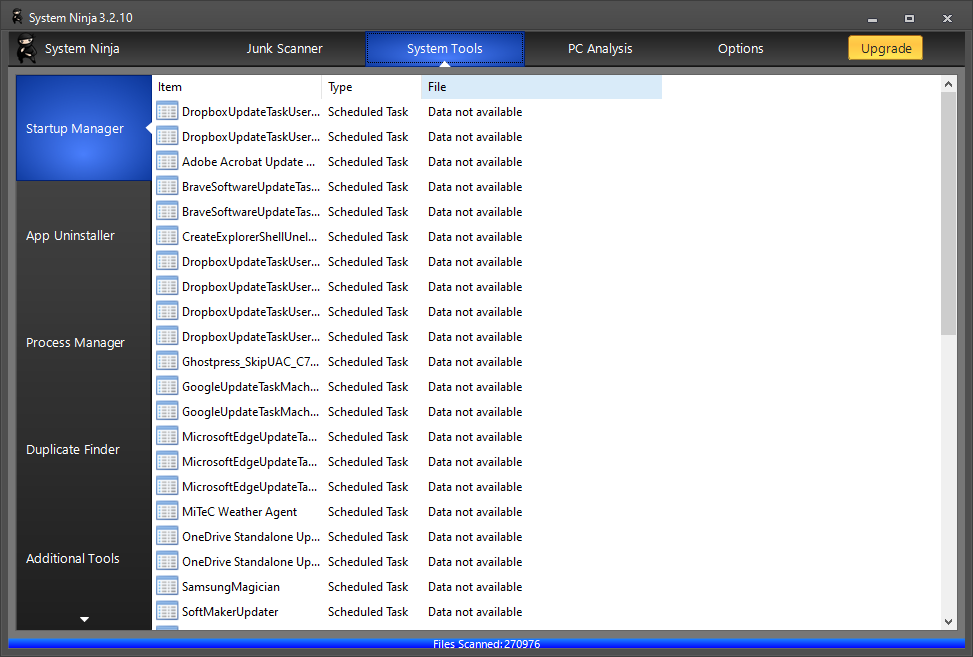Click 'Data not available' in the Adobe Acrobat row

[x=475, y=162]
